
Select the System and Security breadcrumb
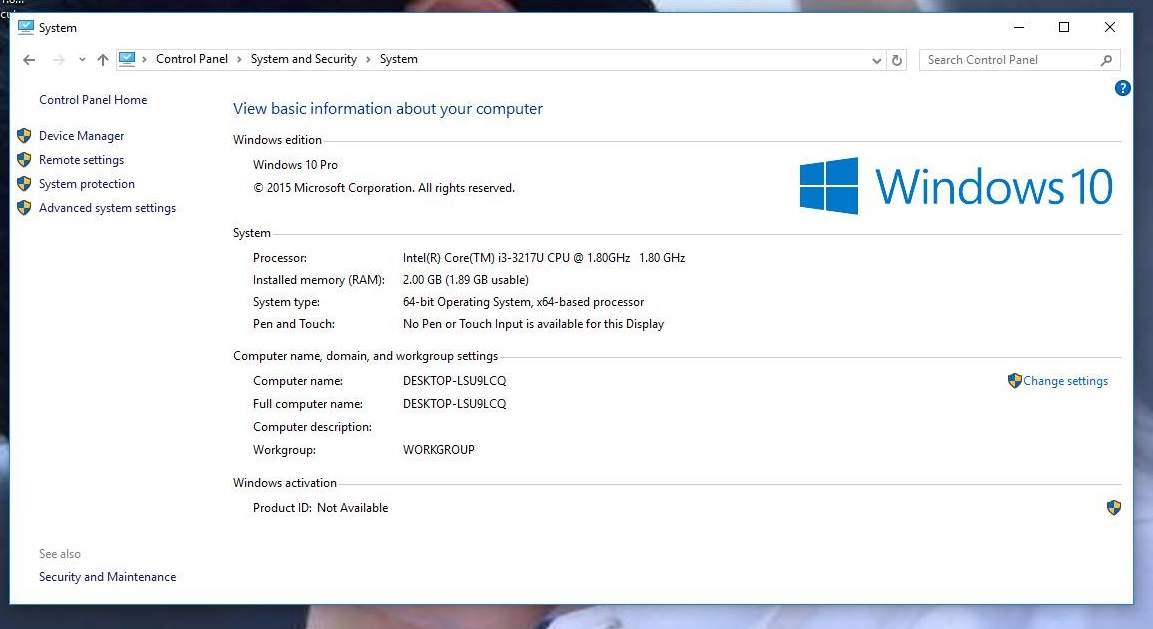pyautogui.click(x=303, y=59)
